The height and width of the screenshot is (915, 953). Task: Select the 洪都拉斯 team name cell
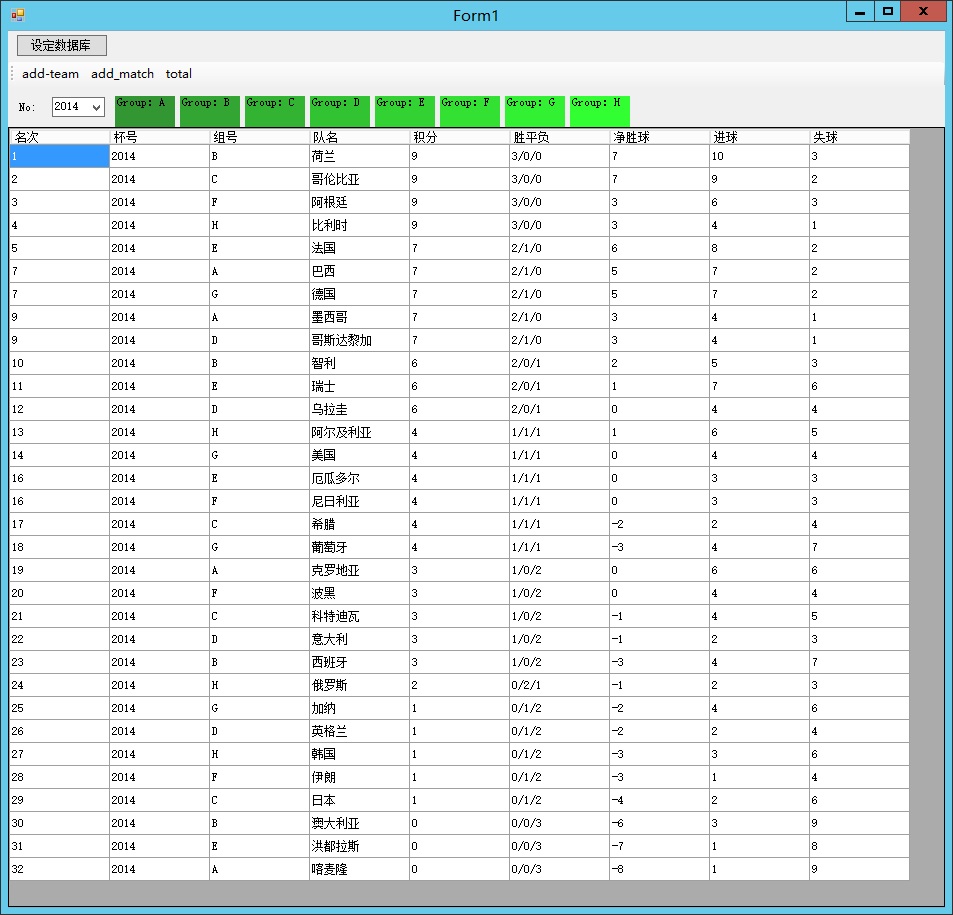point(359,846)
